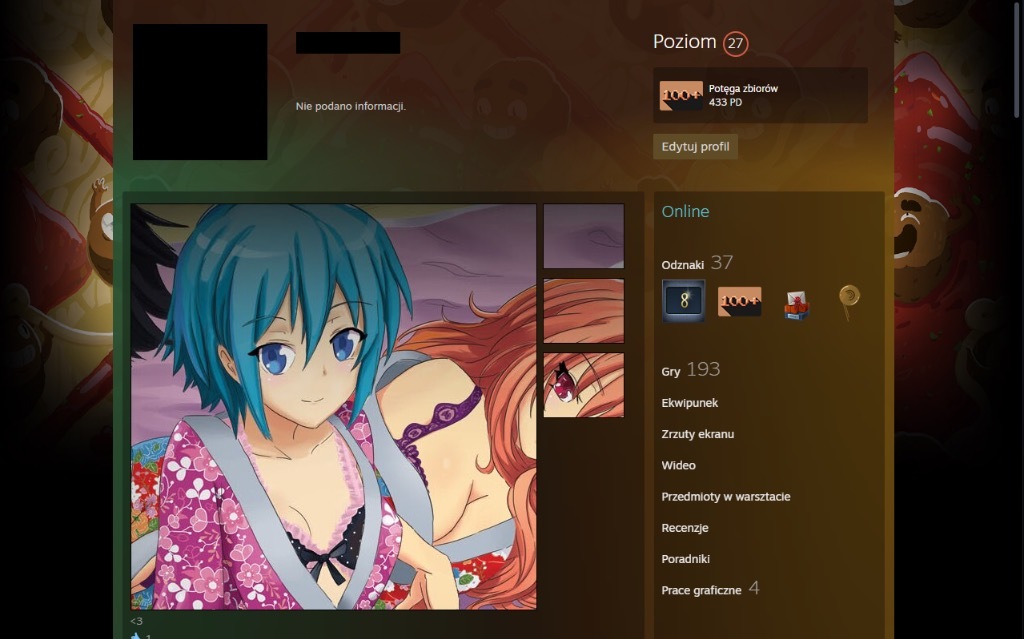Click the profile avatar image
The height and width of the screenshot is (639, 1024).
tap(200, 92)
